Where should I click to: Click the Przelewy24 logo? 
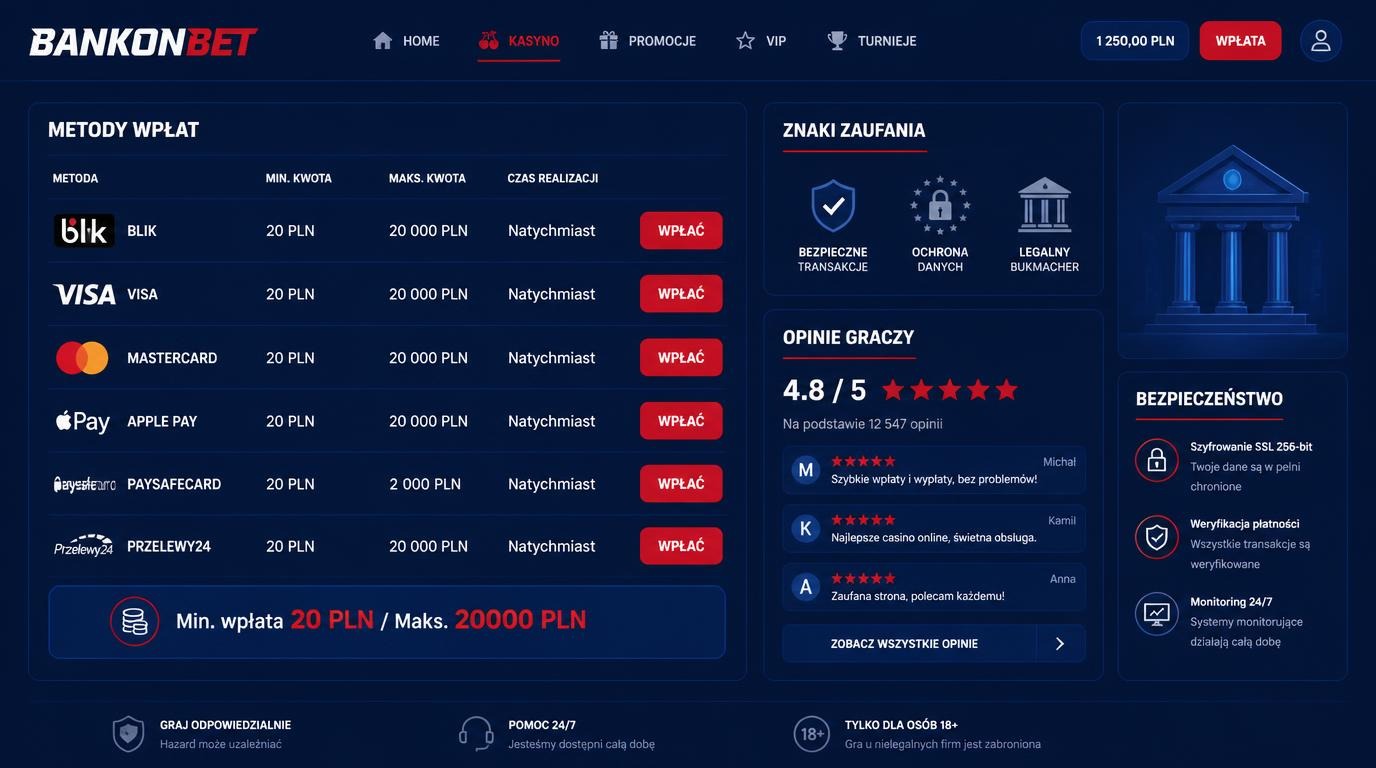point(84,546)
